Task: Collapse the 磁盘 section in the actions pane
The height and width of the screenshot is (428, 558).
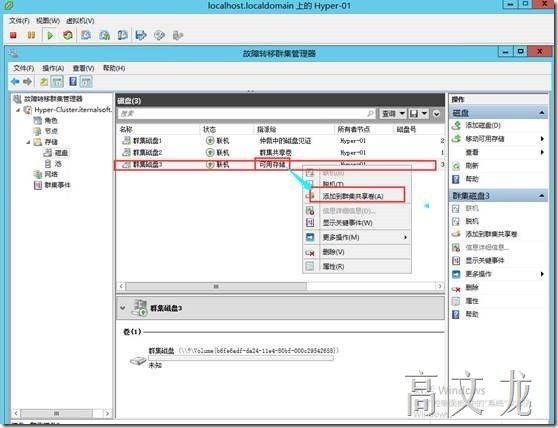Action: pos(542,113)
